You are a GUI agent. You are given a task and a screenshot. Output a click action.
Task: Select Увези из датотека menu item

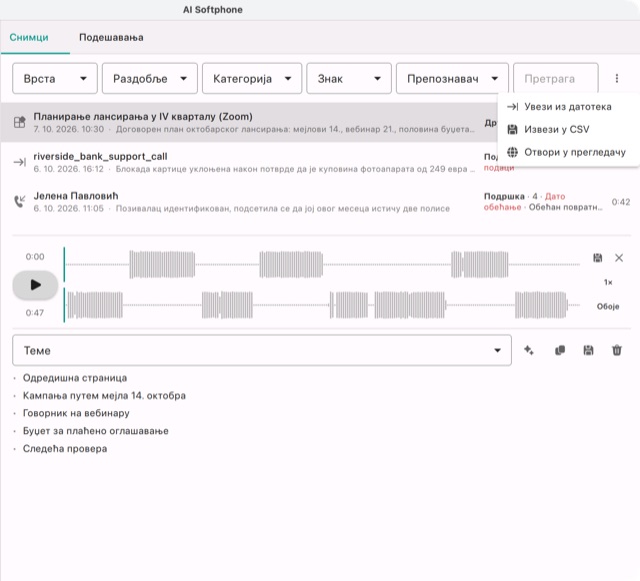(568, 107)
